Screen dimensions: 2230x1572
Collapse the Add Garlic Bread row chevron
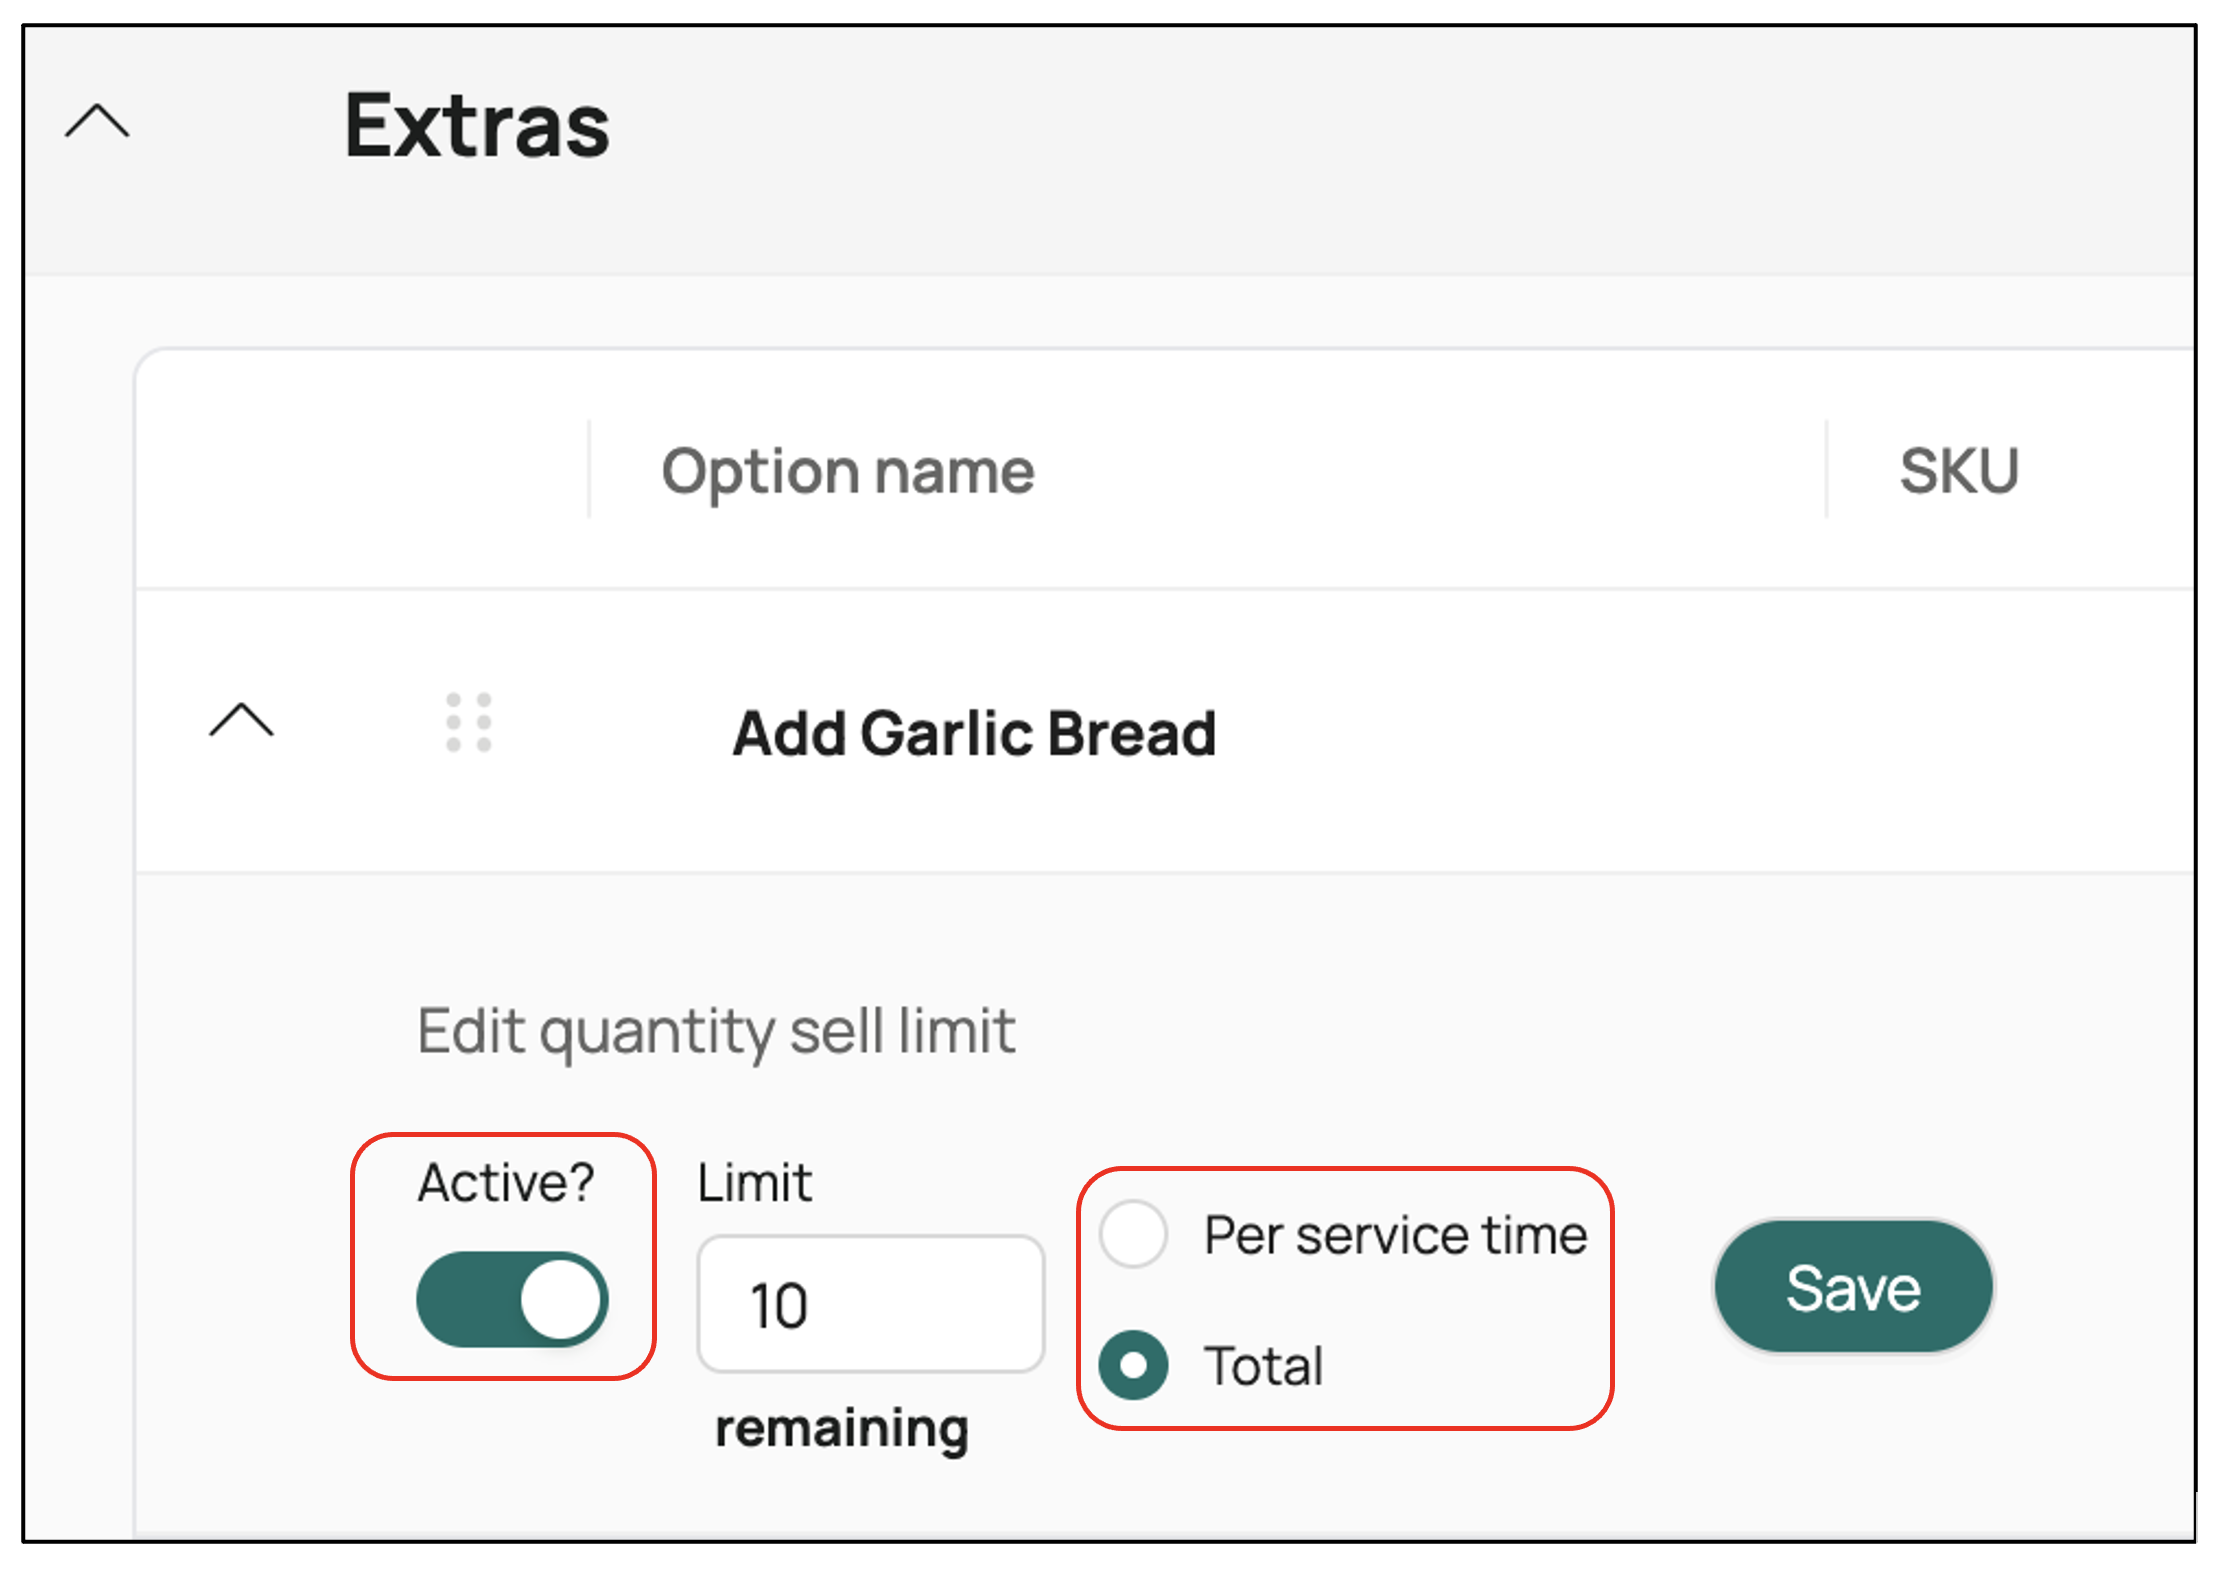tap(241, 720)
